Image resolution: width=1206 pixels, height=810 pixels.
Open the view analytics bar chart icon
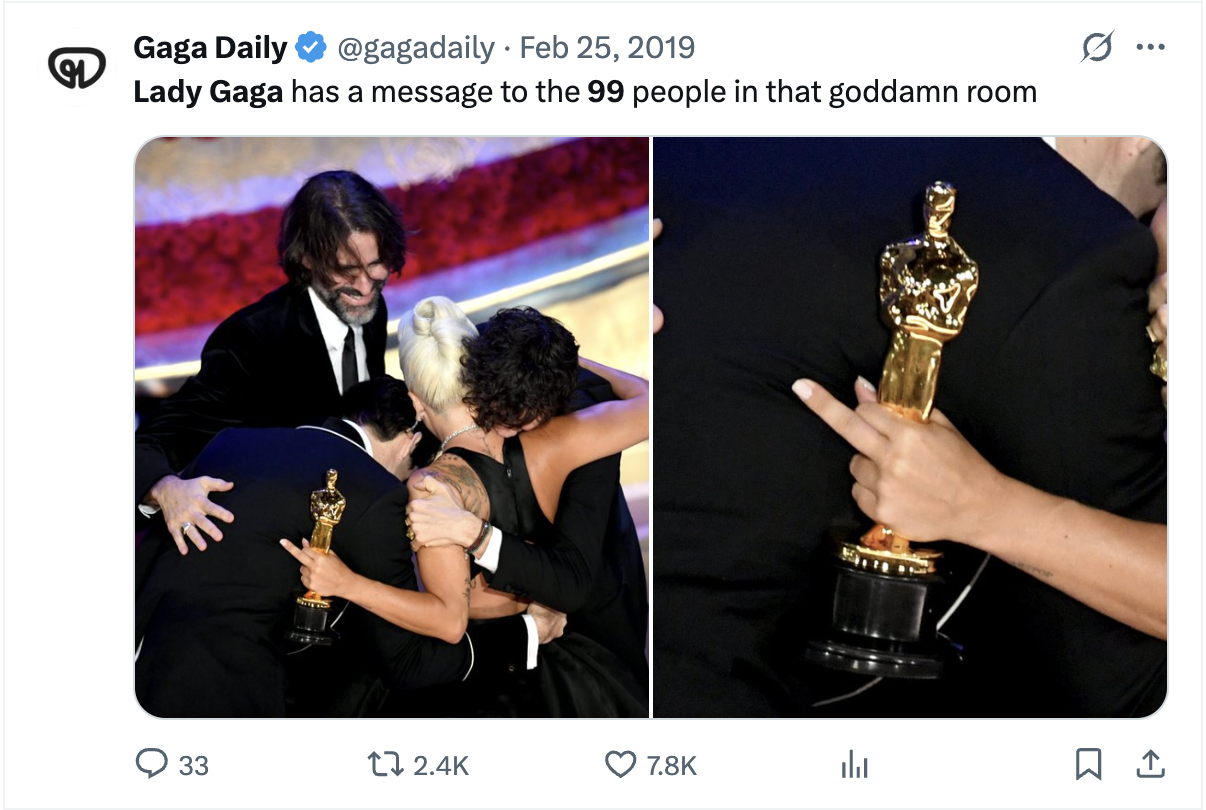click(x=854, y=765)
